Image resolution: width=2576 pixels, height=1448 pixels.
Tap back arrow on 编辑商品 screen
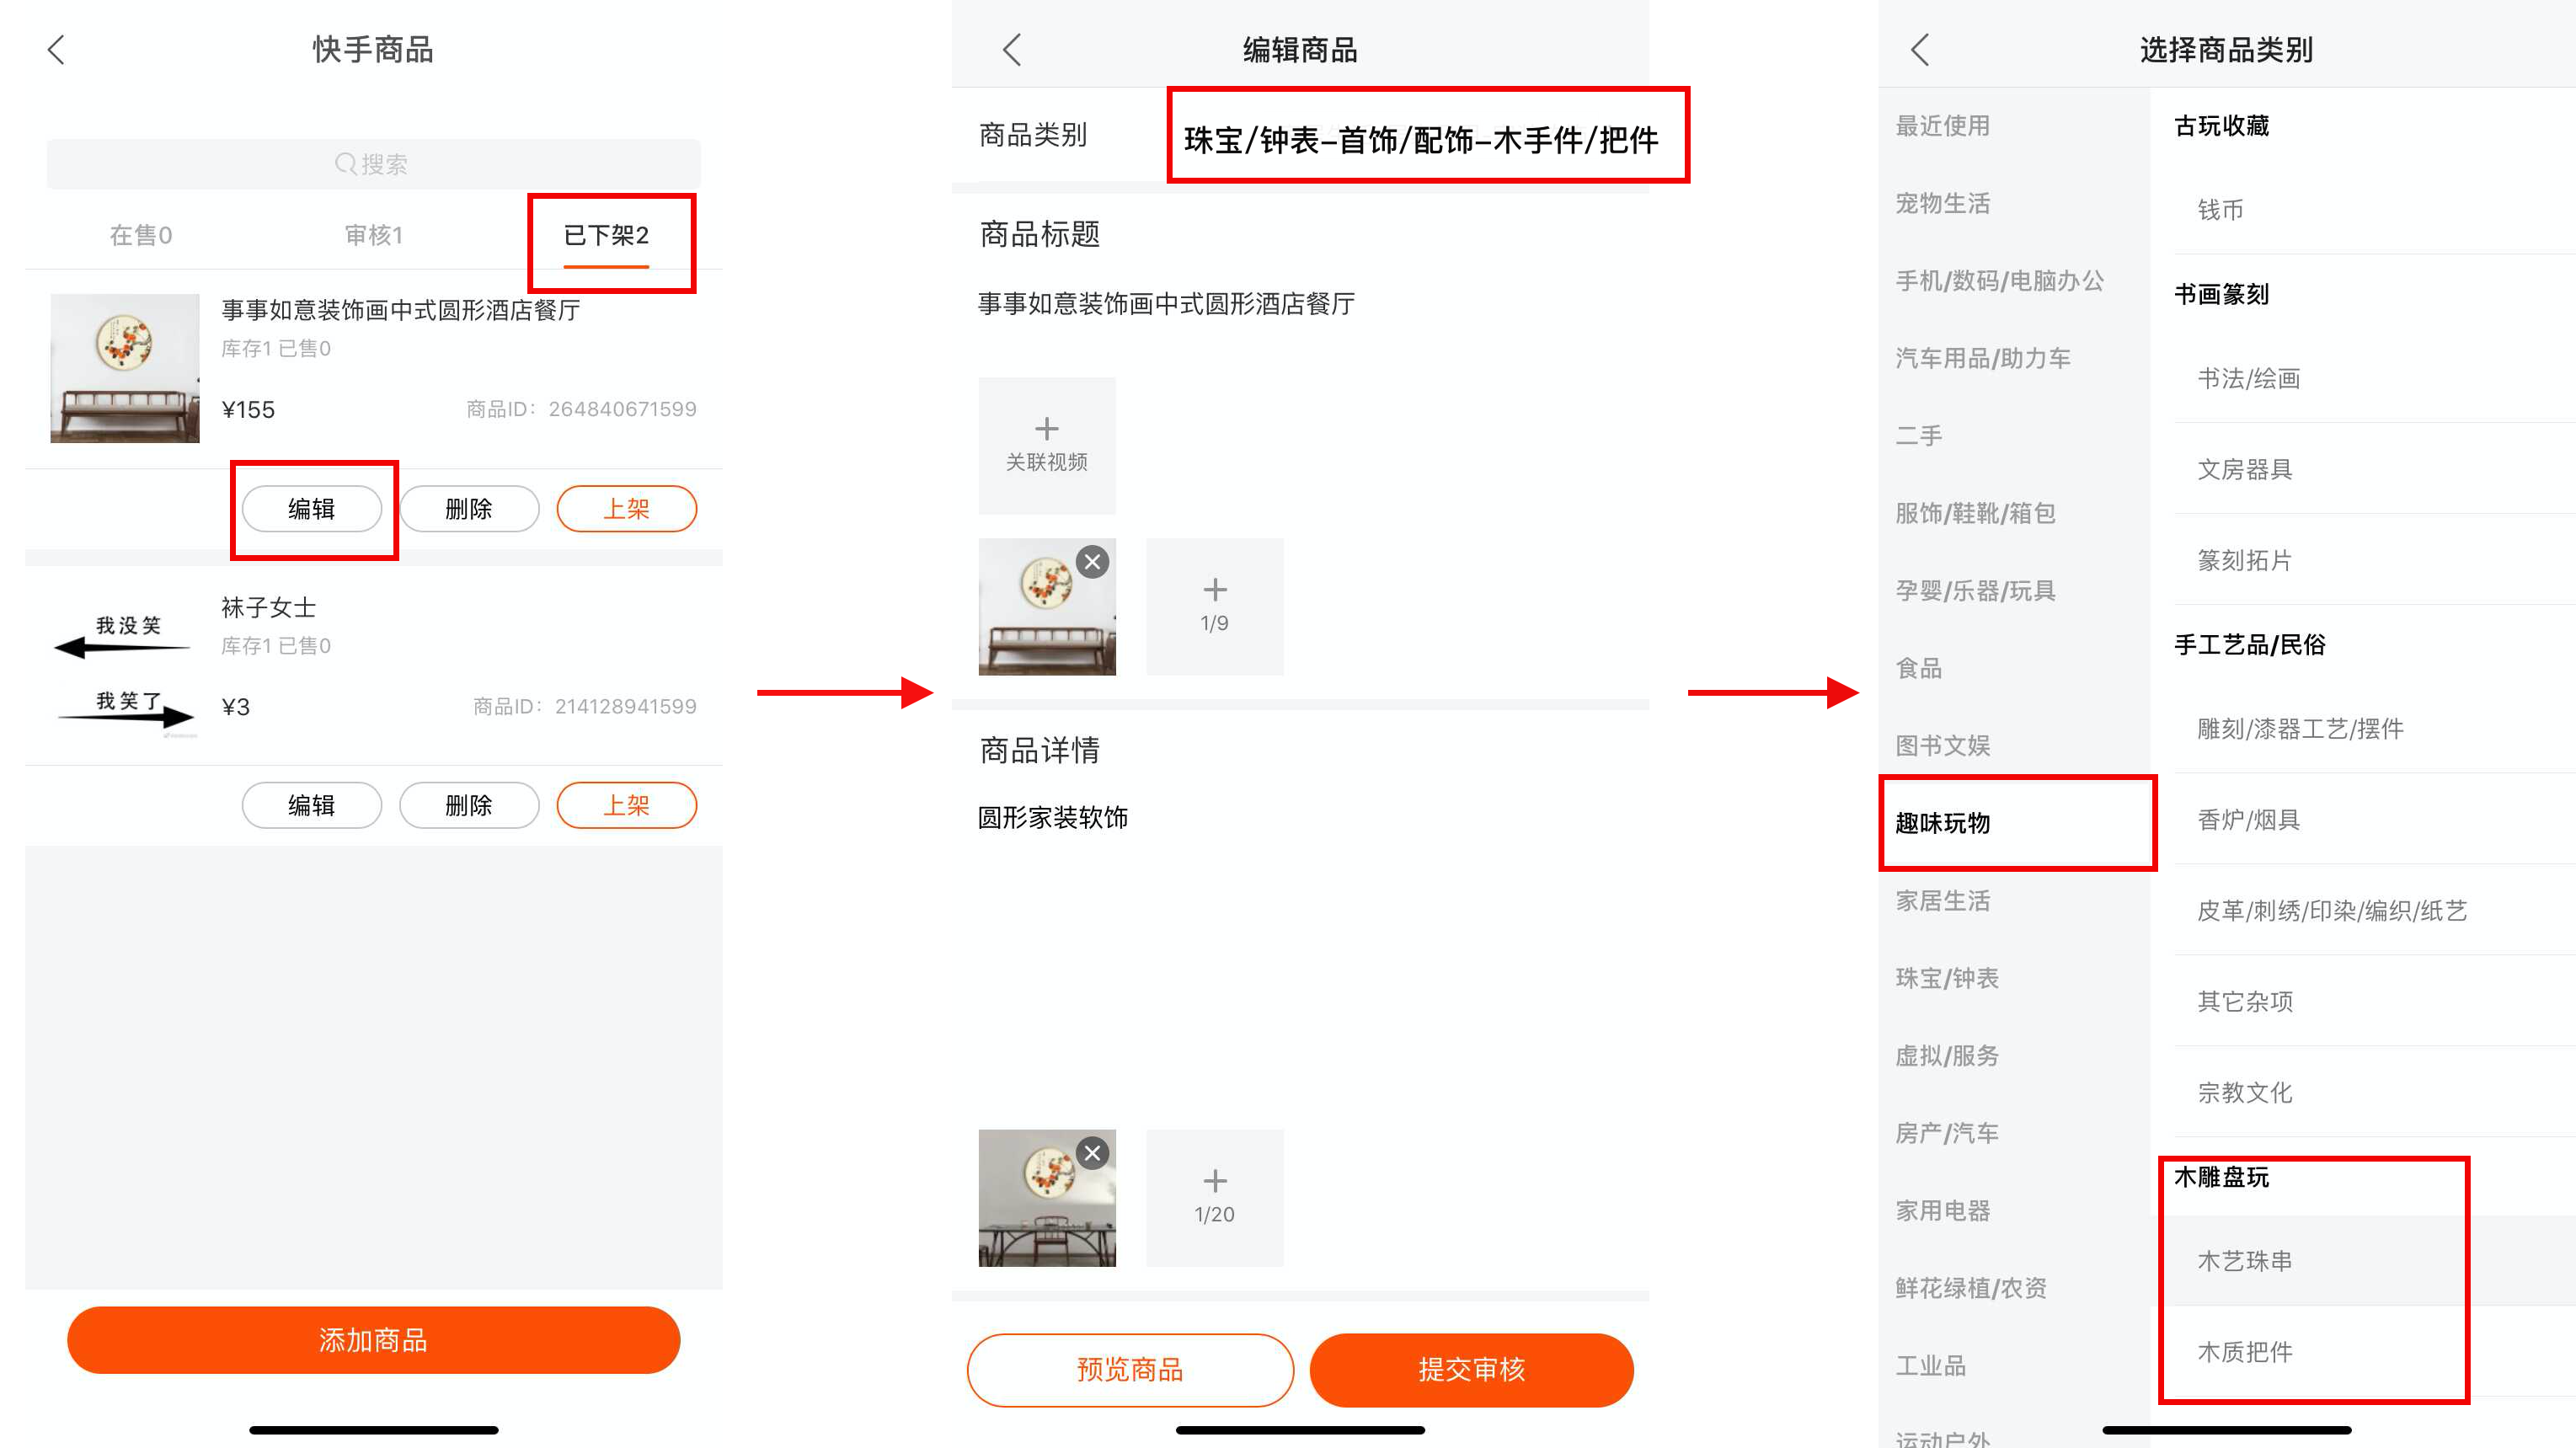(x=1012, y=50)
